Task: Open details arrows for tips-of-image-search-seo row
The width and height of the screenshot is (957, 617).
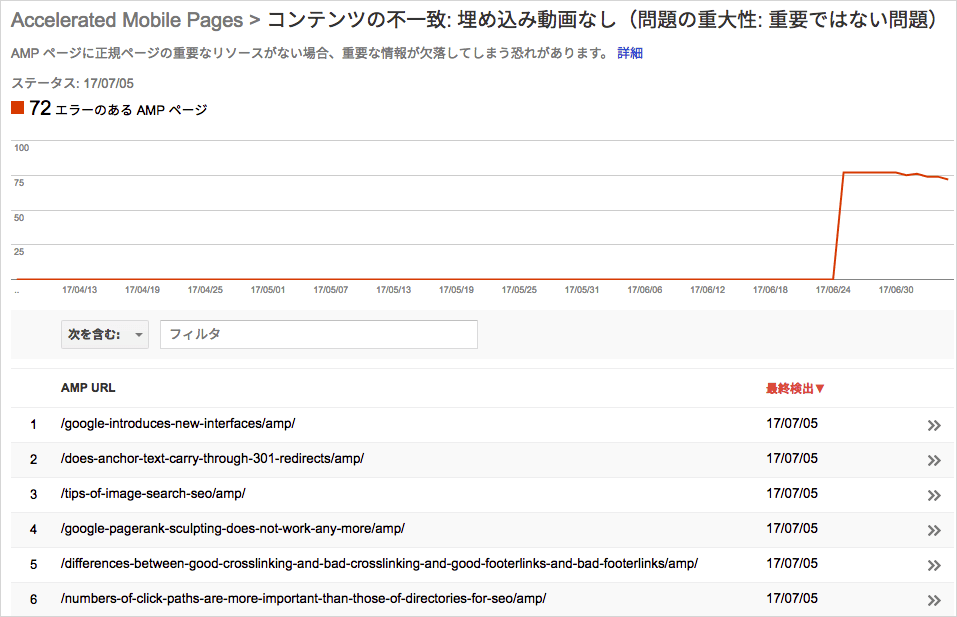Action: (934, 496)
